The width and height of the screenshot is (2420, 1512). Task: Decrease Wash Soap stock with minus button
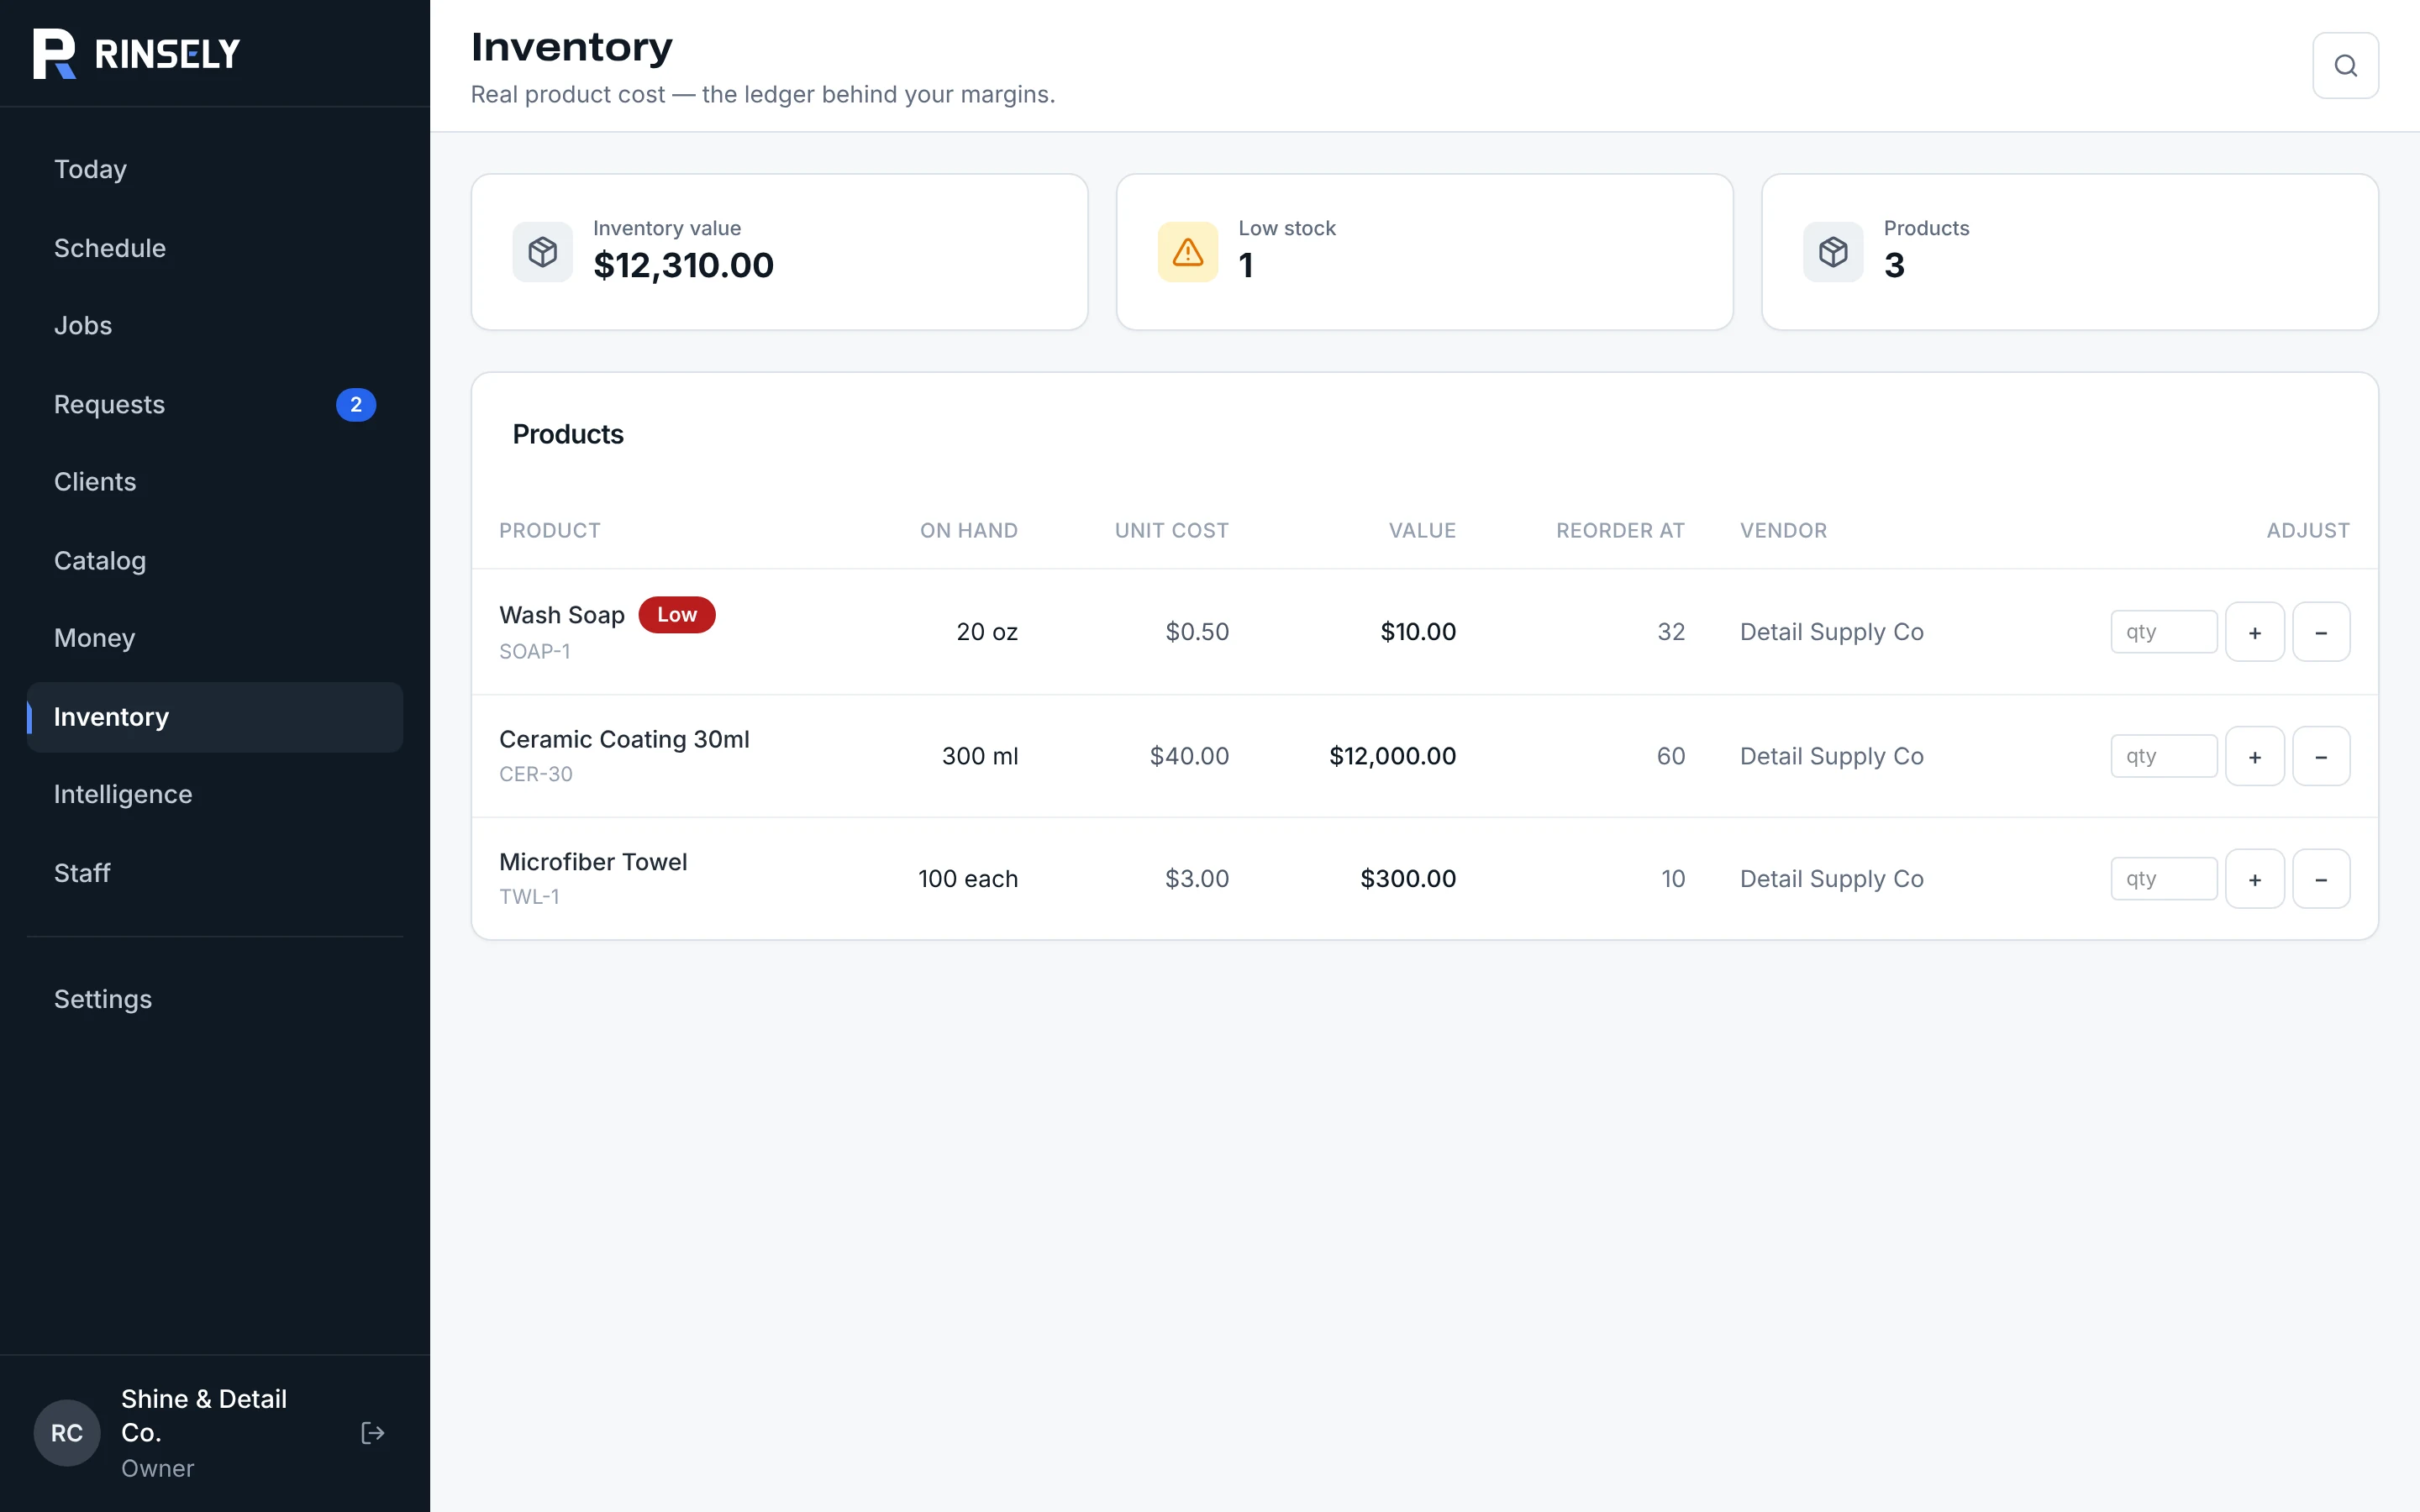pyautogui.click(x=2321, y=632)
